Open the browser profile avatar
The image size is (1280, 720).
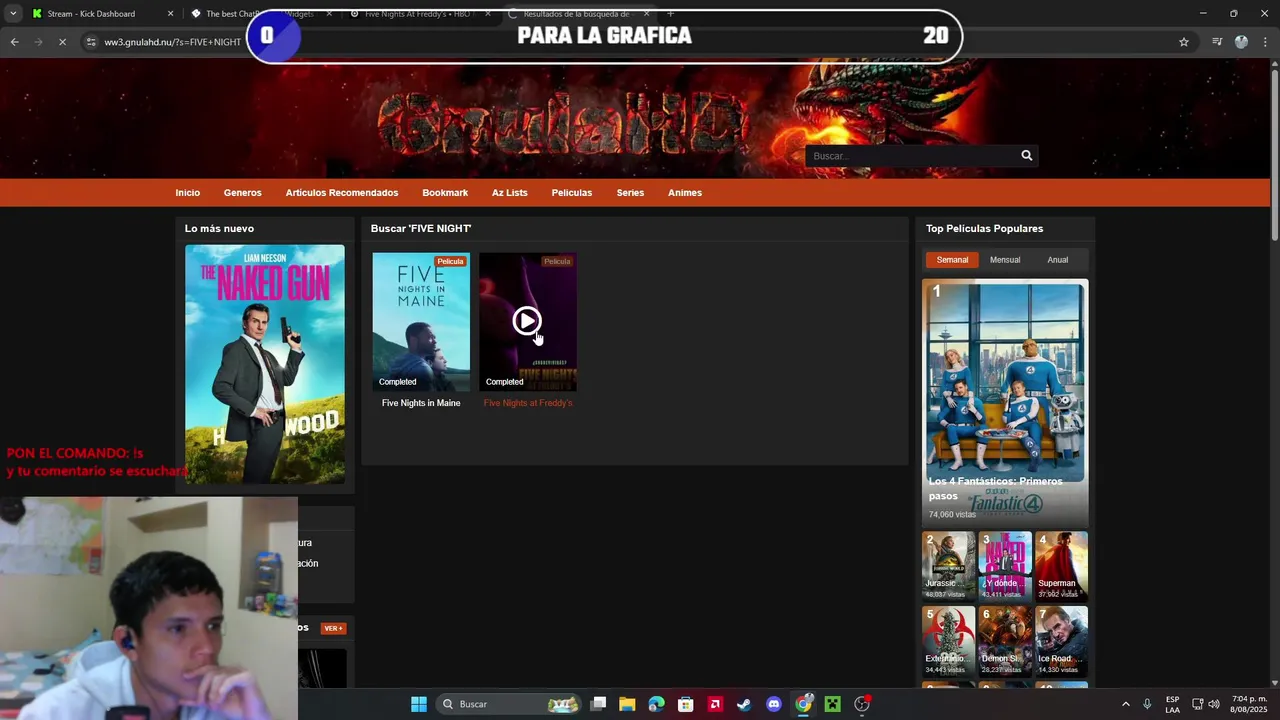pyautogui.click(x=1241, y=42)
